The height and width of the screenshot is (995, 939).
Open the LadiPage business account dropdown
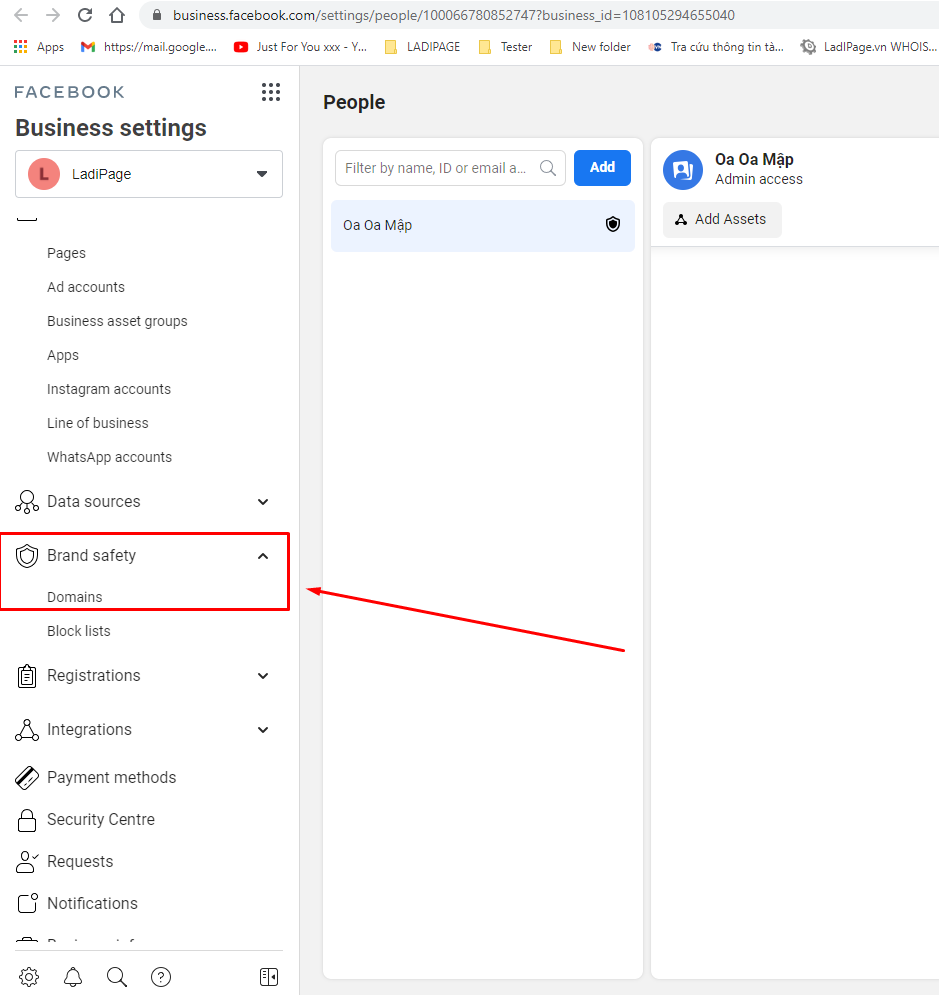tap(149, 174)
